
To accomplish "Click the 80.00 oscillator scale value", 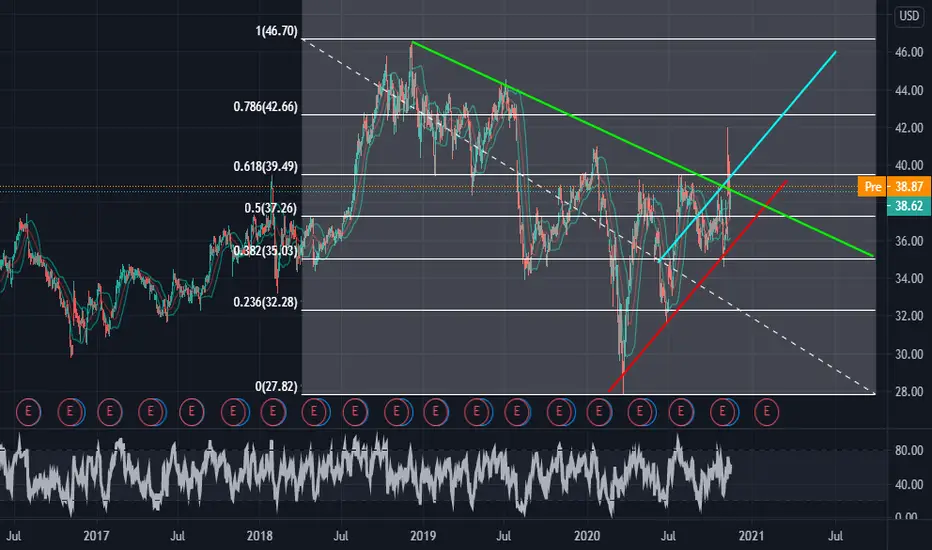I will pos(909,450).
